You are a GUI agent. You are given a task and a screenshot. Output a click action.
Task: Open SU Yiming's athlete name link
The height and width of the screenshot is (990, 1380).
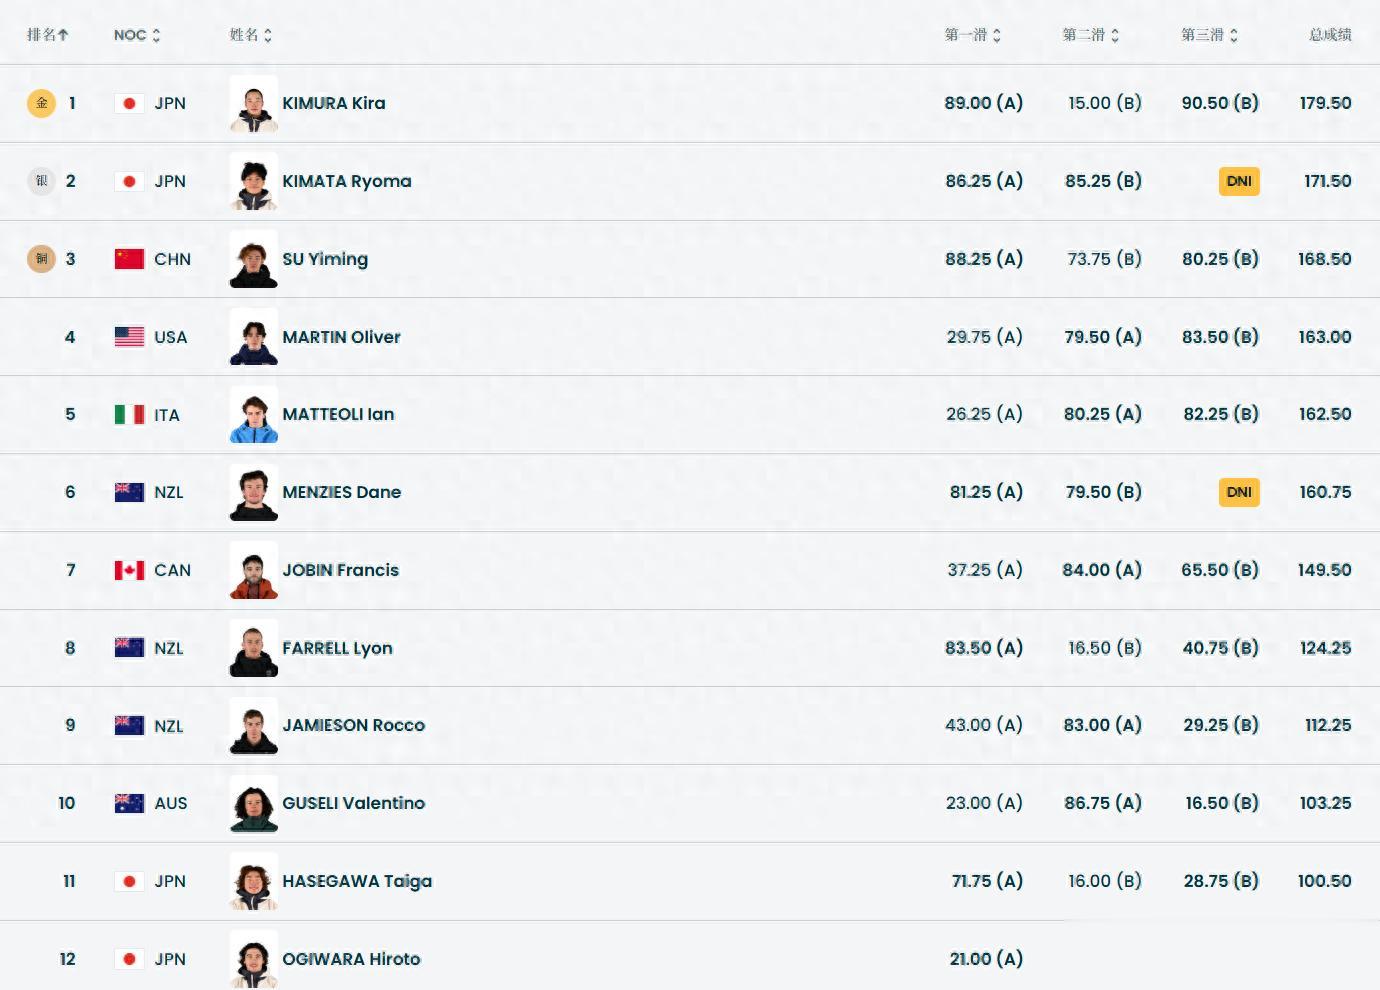click(325, 259)
